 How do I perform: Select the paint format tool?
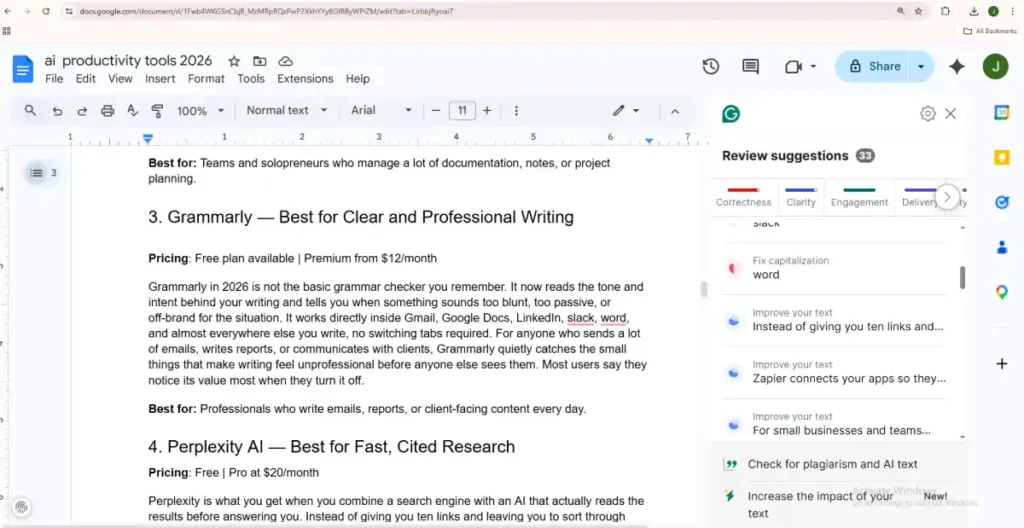[x=157, y=111]
